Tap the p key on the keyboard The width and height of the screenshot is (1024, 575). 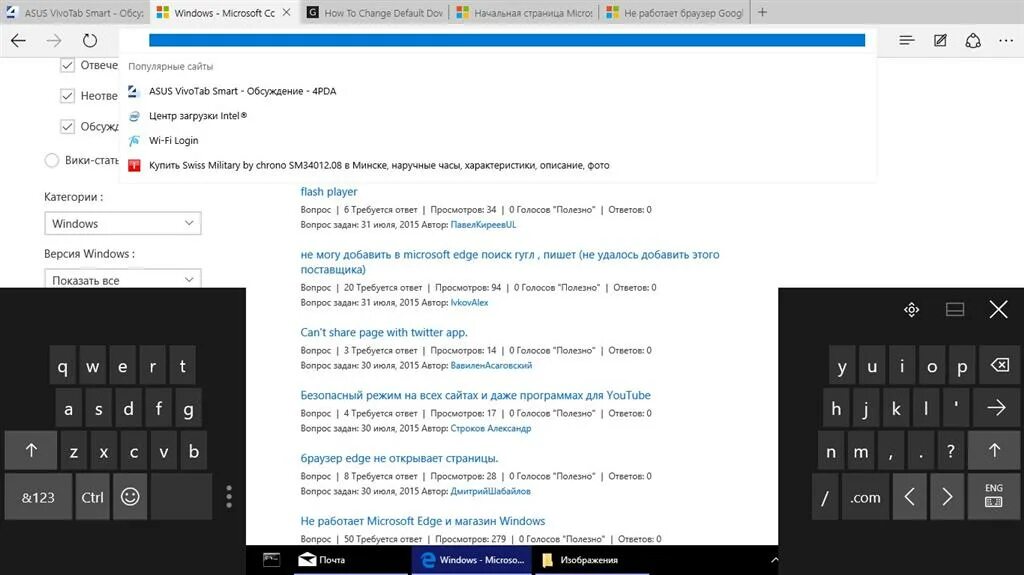[962, 366]
